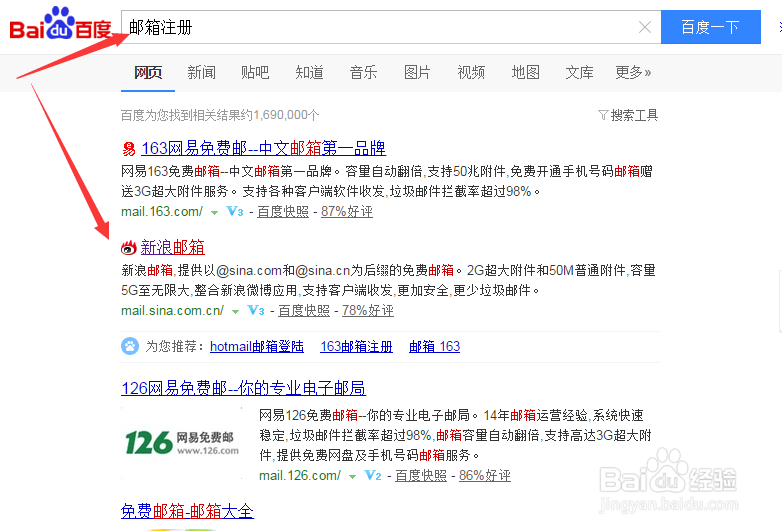Click the funnel icon beside 搜索工具
Image resolution: width=782 pixels, height=531 pixels.
603,116
